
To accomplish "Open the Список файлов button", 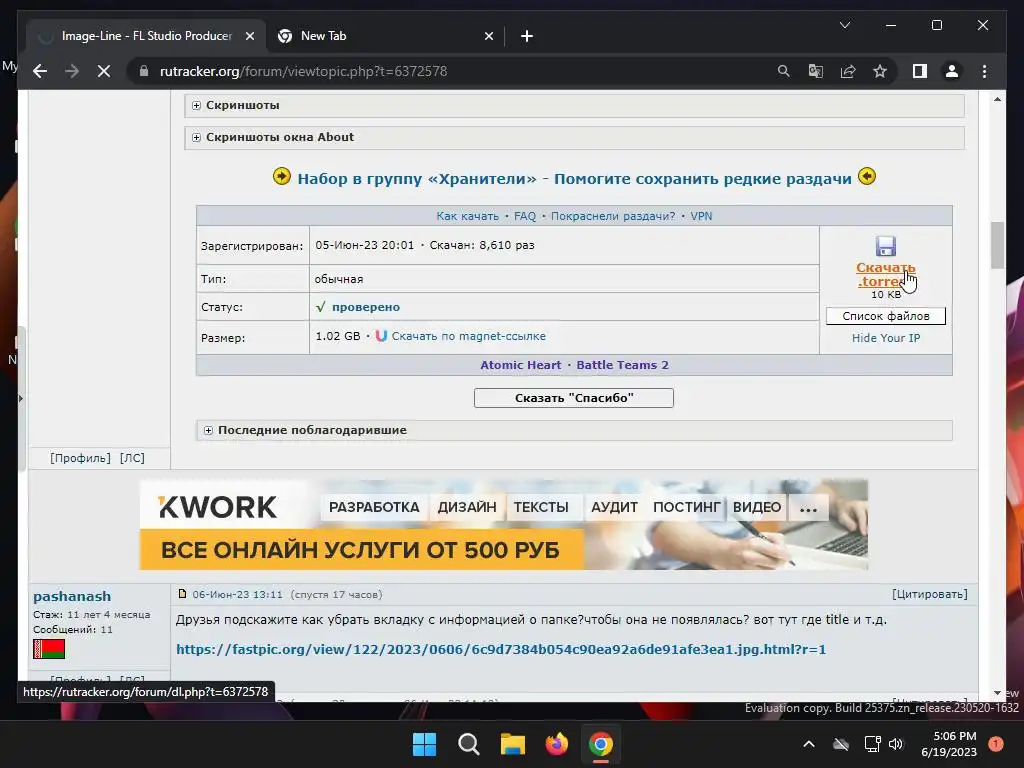I will (886, 316).
